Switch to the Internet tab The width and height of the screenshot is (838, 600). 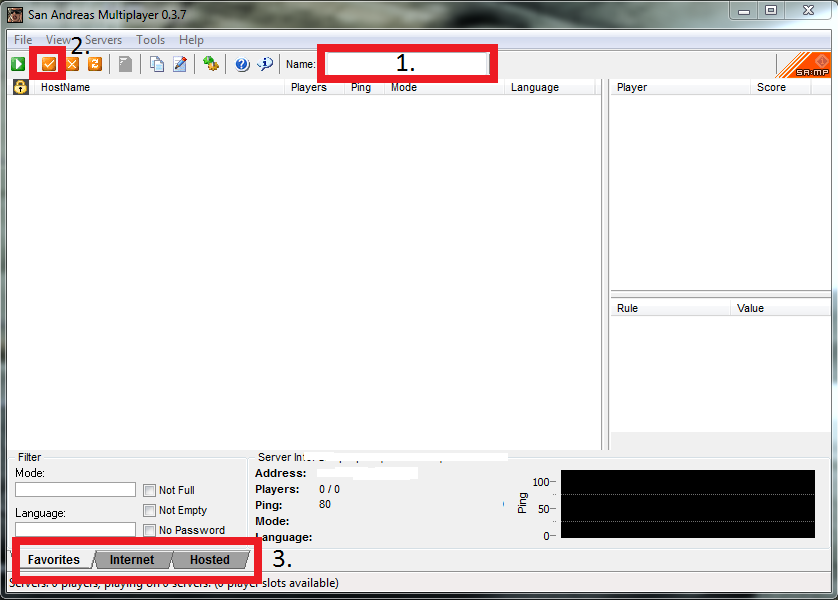pyautogui.click(x=132, y=560)
